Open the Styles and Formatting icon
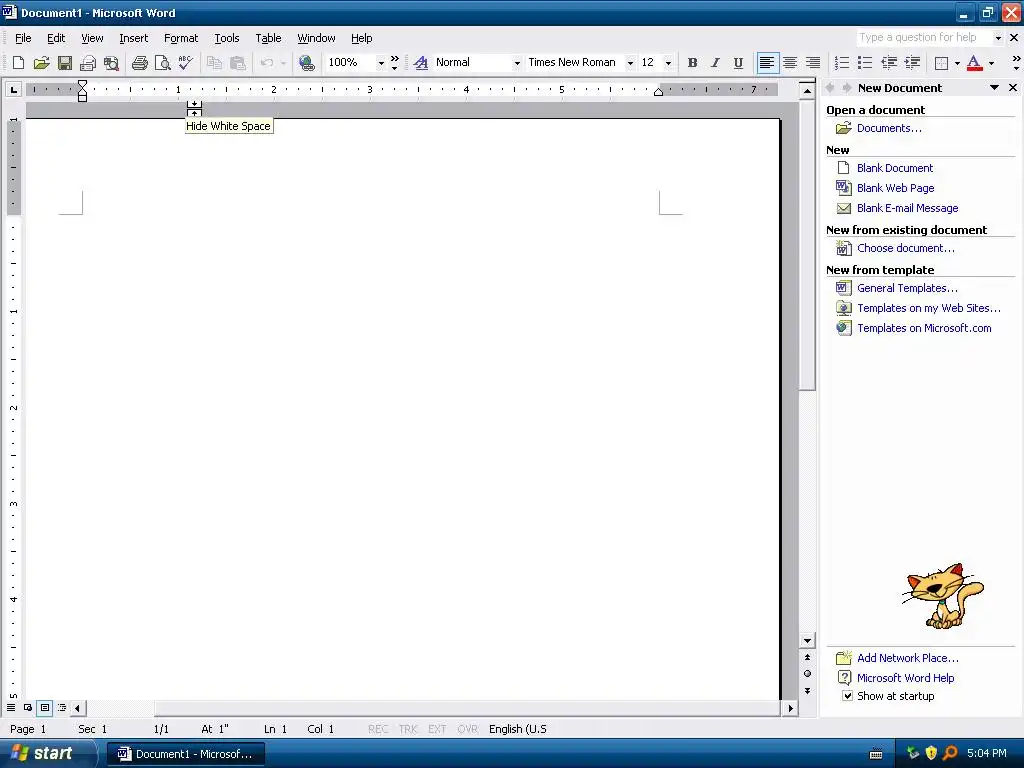Screen dimensions: 1024x768 pyautogui.click(x=421, y=63)
